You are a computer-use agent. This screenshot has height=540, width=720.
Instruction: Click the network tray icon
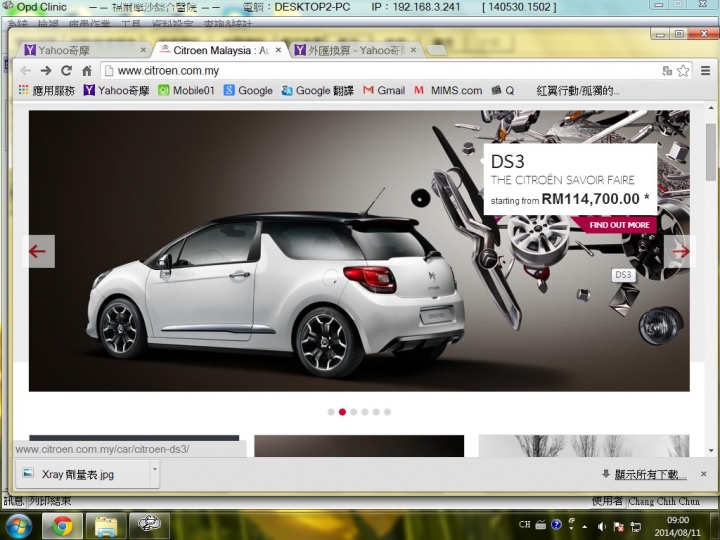pos(636,526)
